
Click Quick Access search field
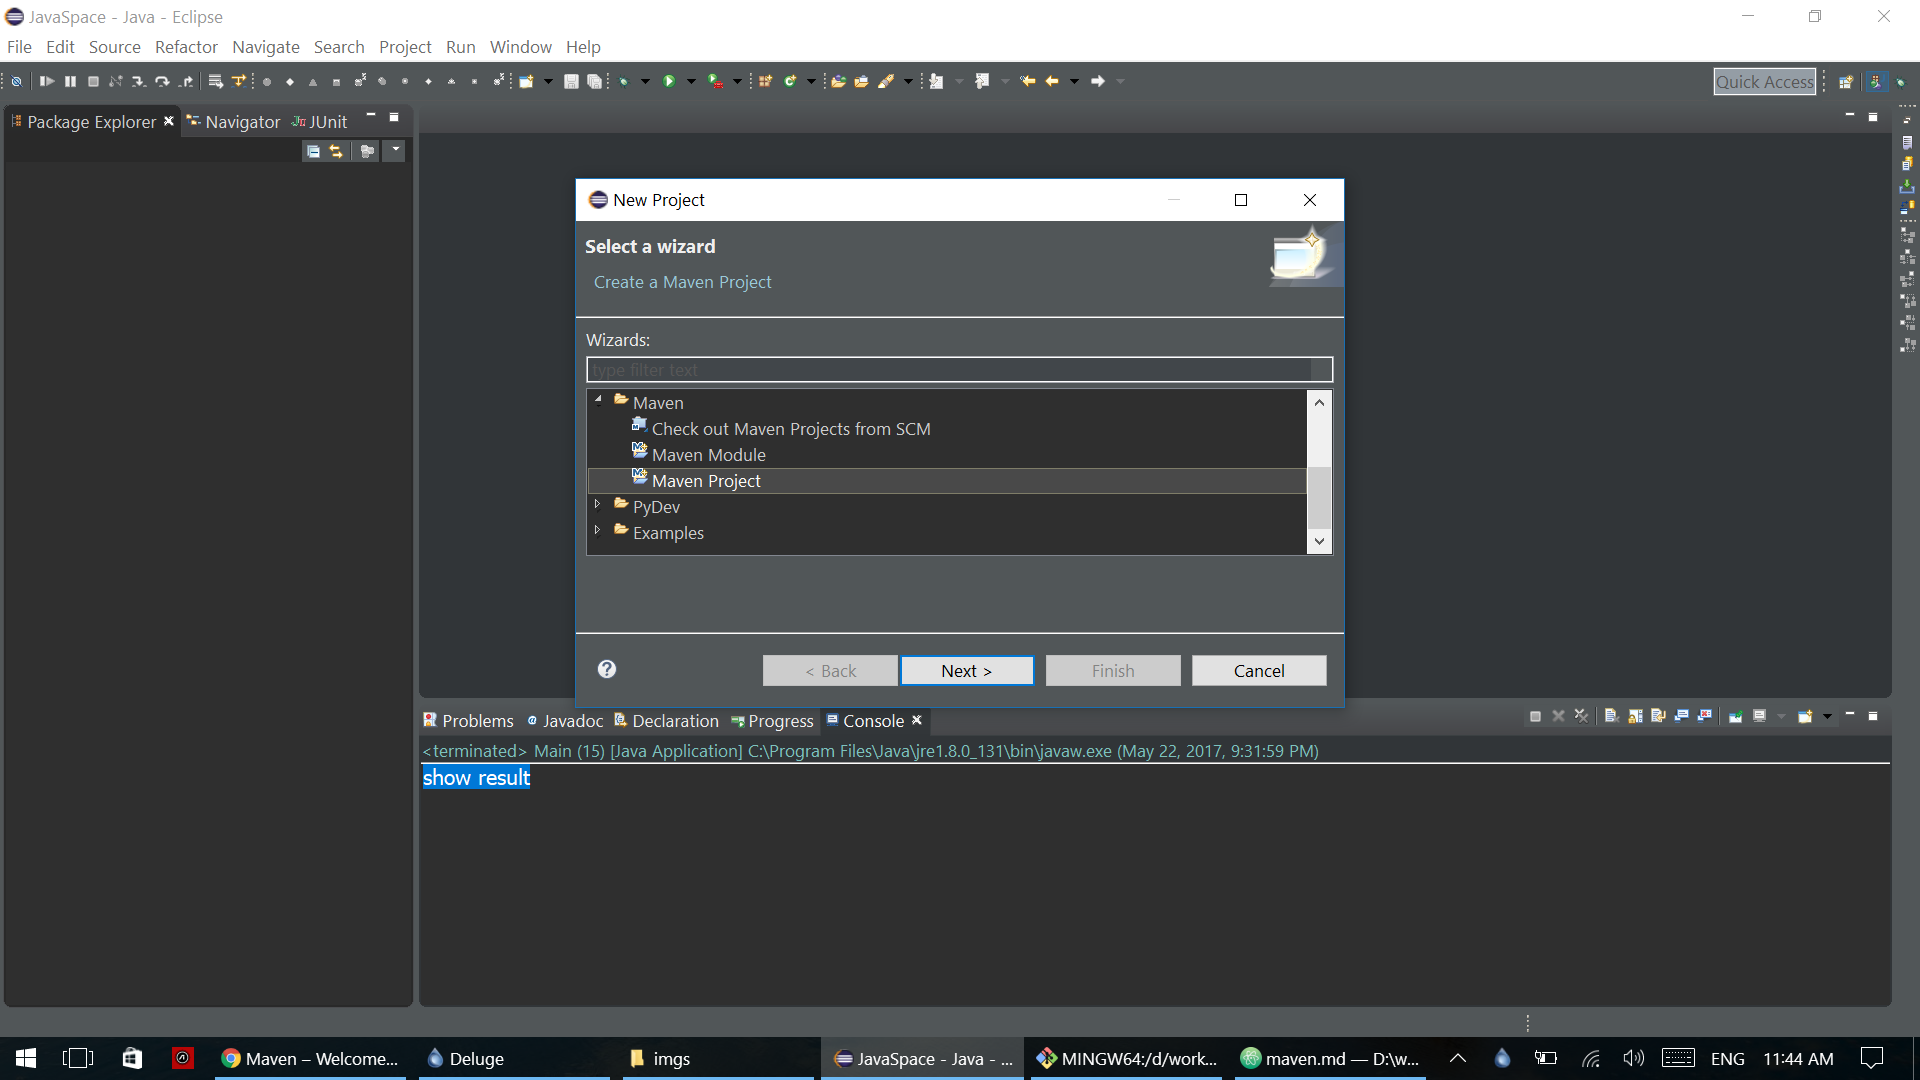coord(1765,82)
